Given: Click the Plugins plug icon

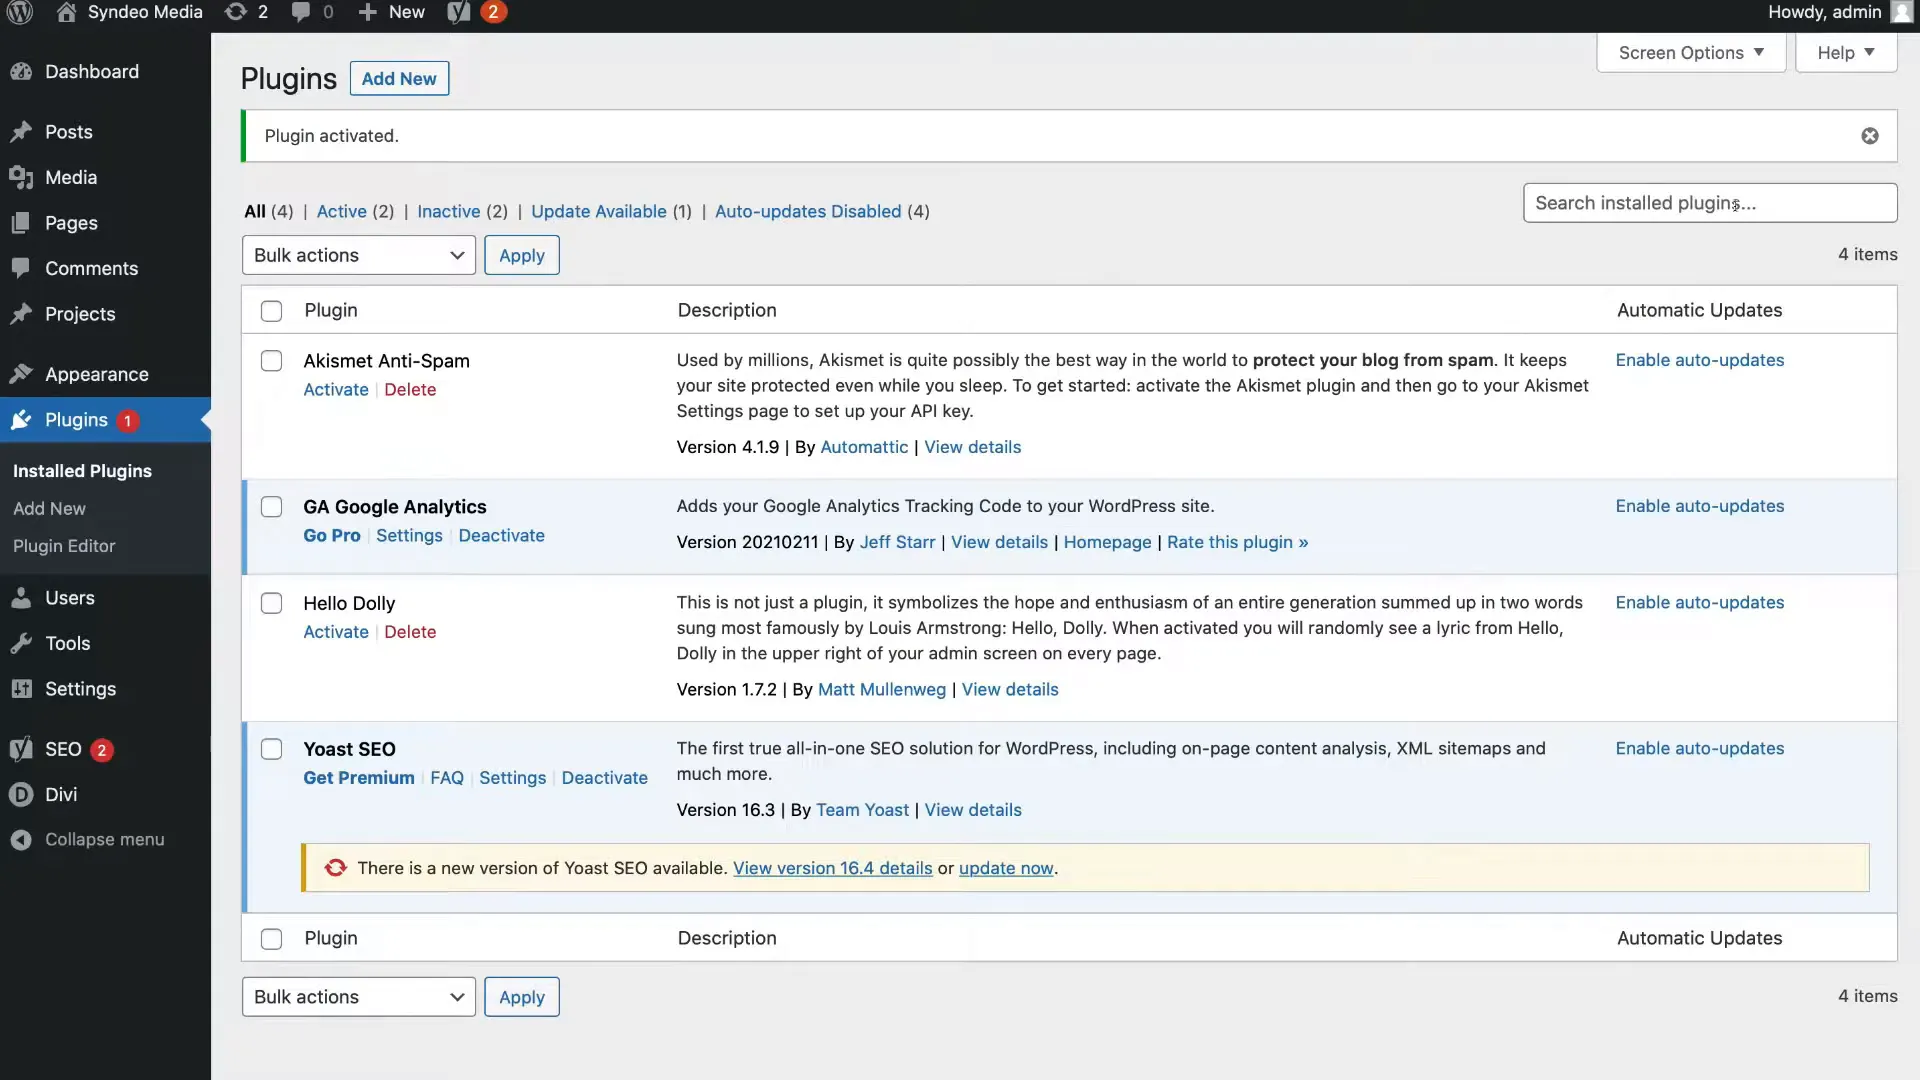Looking at the screenshot, I should click(x=21, y=420).
